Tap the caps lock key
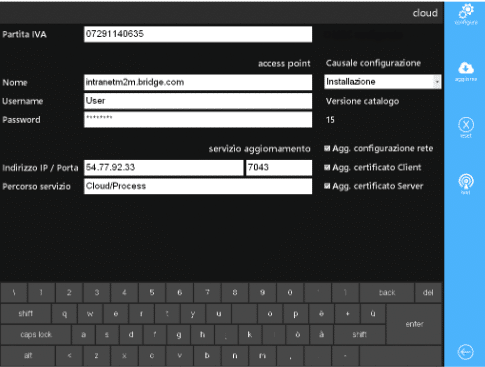Screen dimensions: 485x367 click(x=36, y=334)
